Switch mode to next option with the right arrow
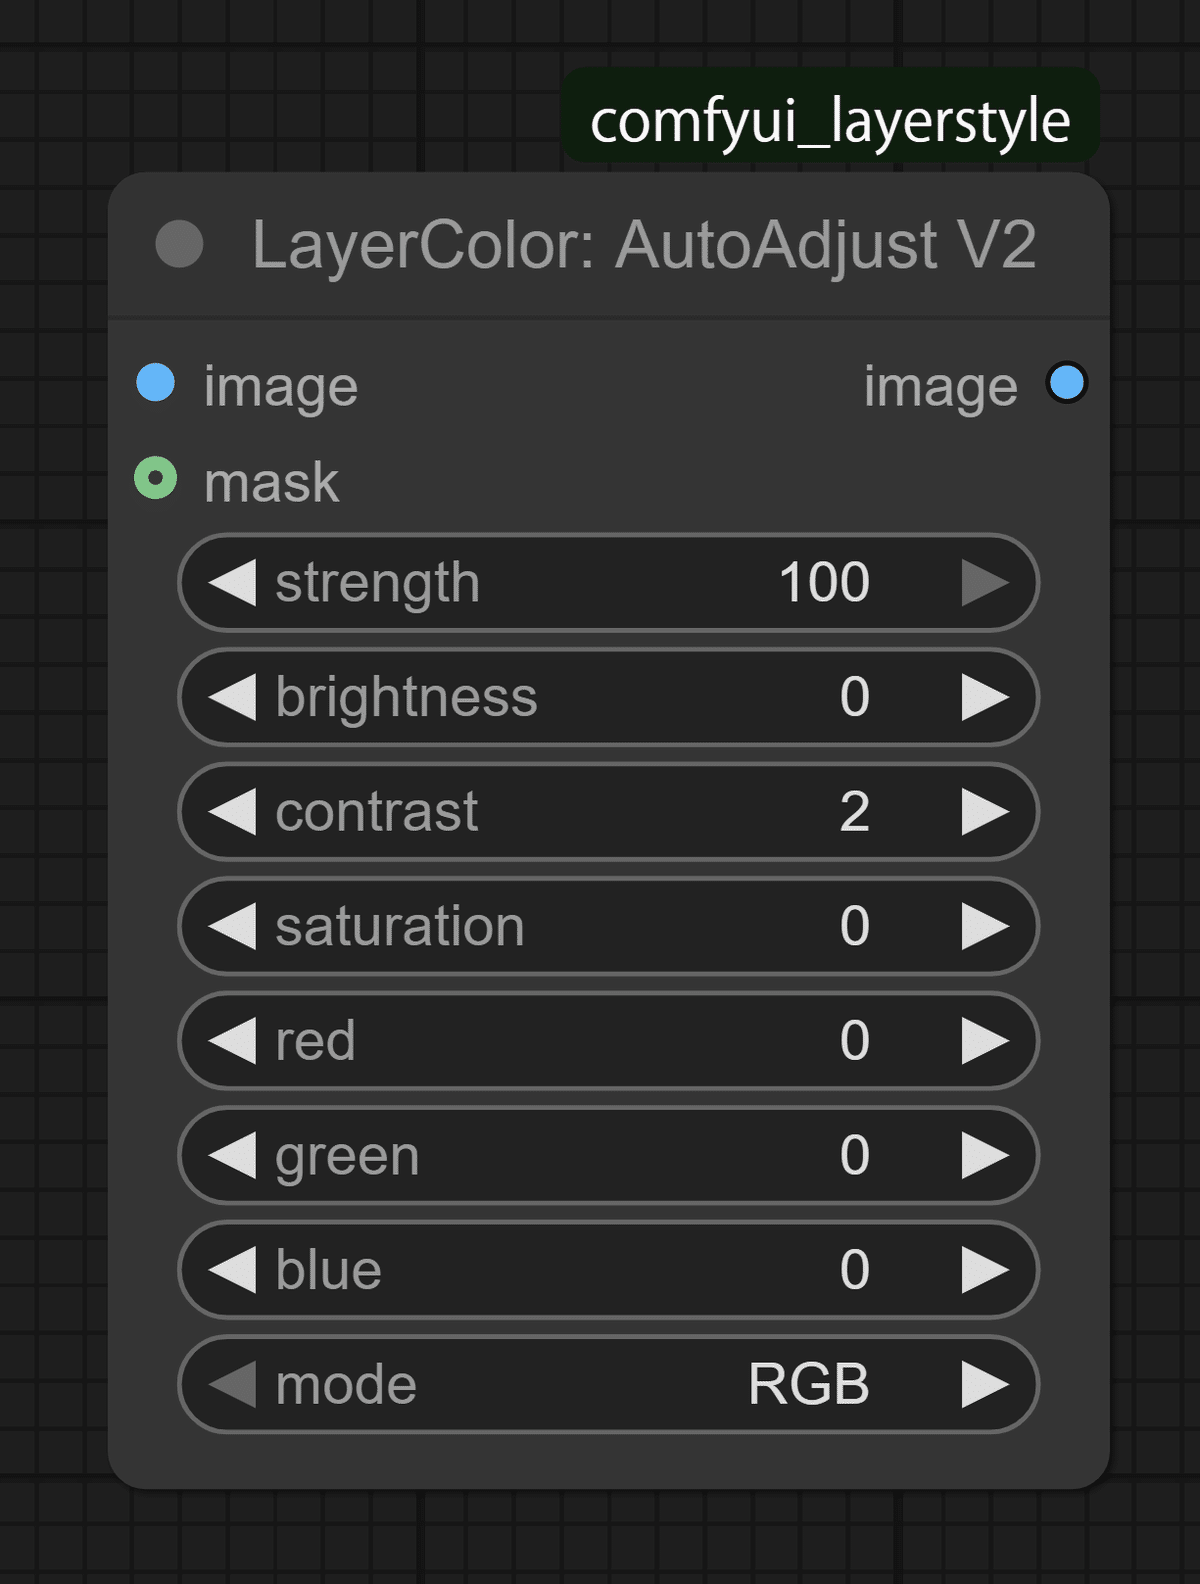The width and height of the screenshot is (1200, 1584). tap(984, 1385)
